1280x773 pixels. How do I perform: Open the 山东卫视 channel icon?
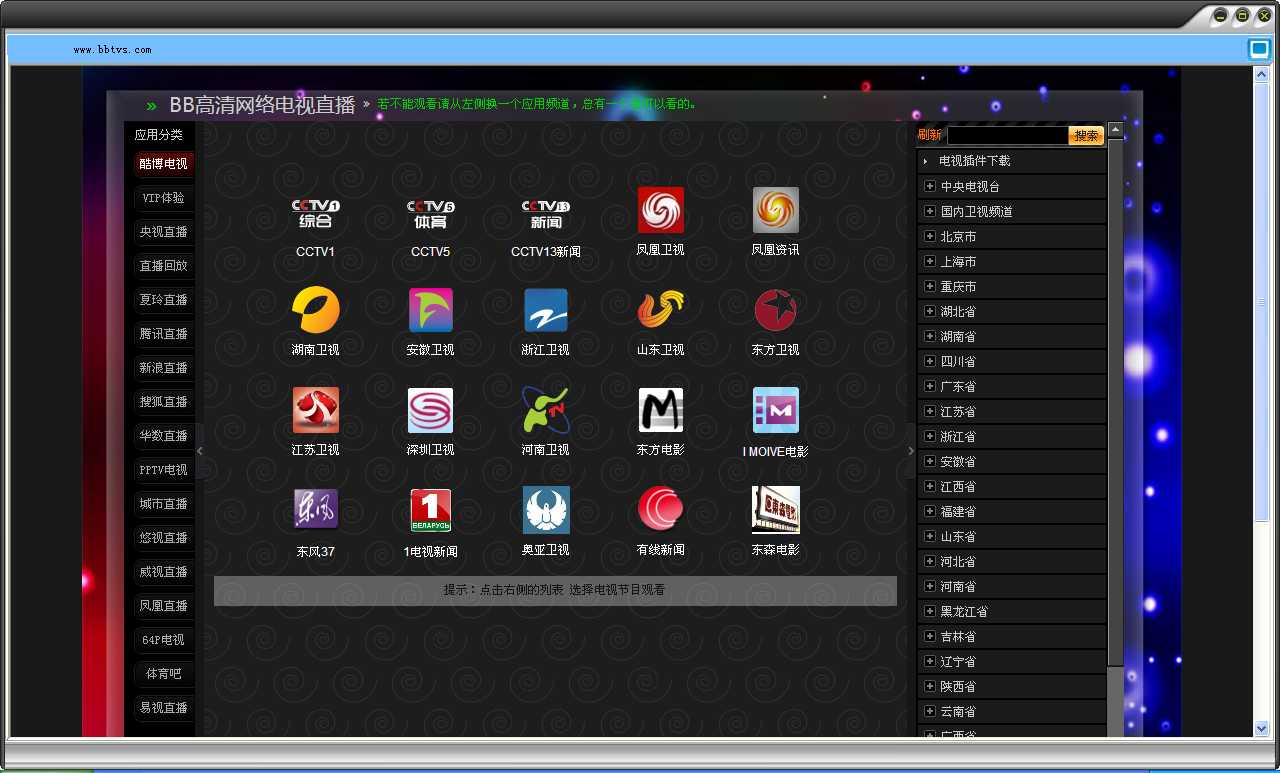point(661,310)
